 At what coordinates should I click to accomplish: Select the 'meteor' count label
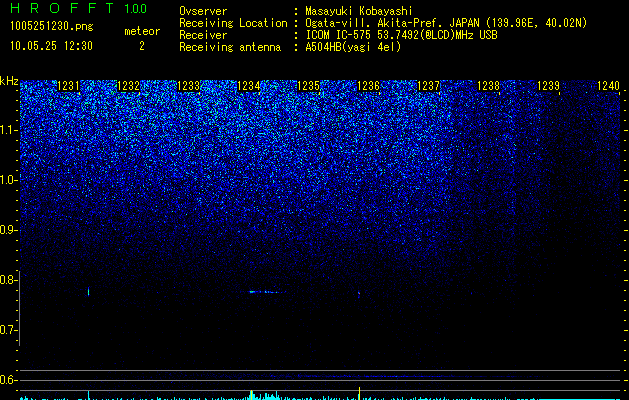click(142, 31)
